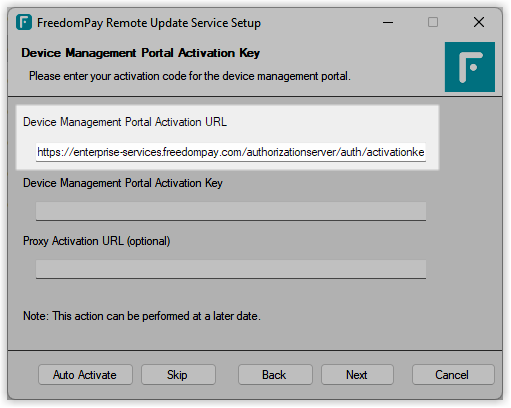511x408 pixels.
Task: Click the "Device Management Portal Activation URL" label
Action: [x=125, y=122]
